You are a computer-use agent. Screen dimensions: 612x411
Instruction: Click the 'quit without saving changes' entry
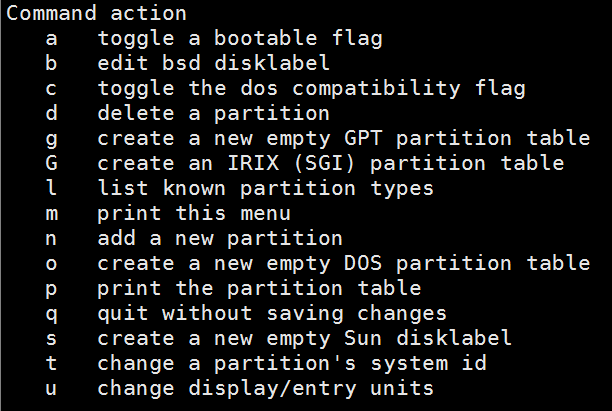point(272,313)
